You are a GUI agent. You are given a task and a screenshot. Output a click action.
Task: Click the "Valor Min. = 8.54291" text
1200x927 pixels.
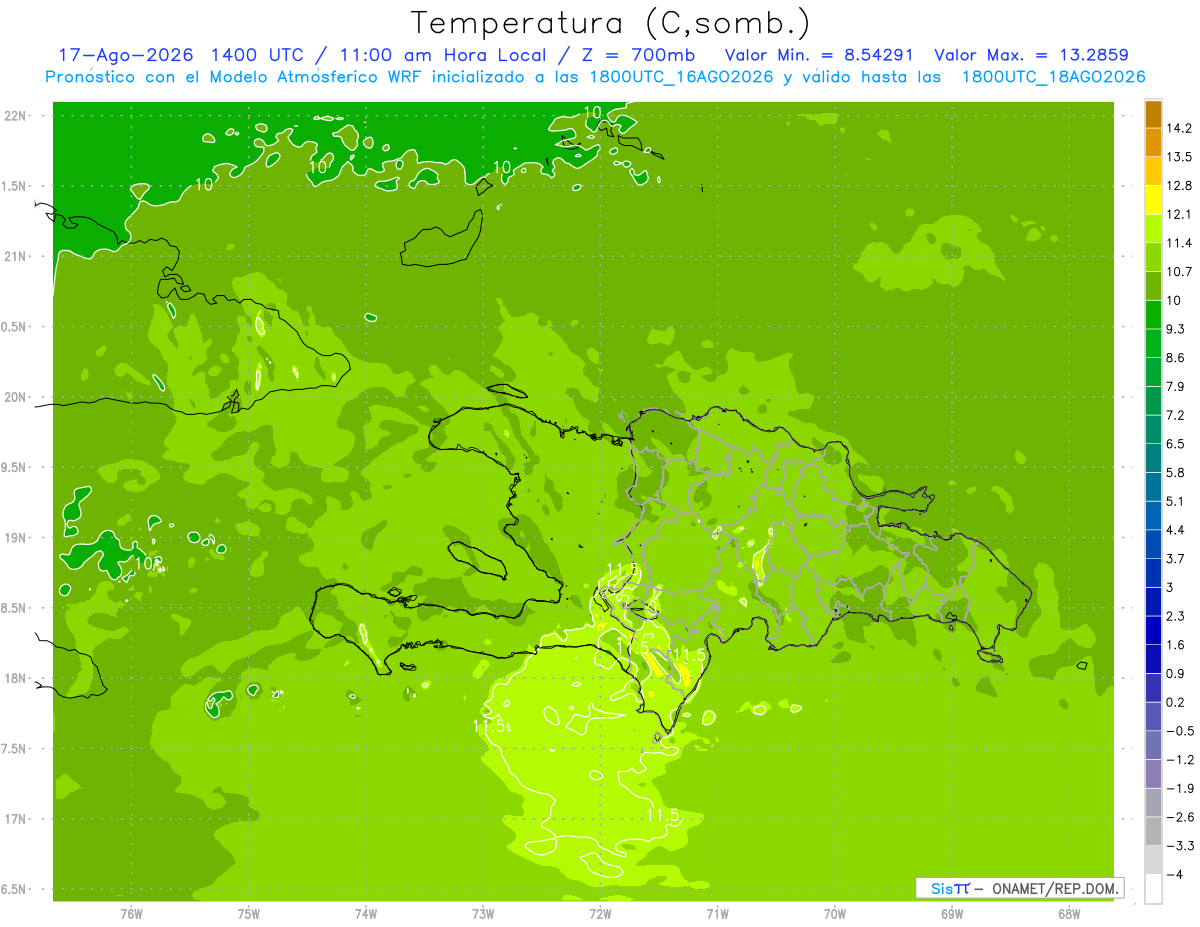coord(819,55)
